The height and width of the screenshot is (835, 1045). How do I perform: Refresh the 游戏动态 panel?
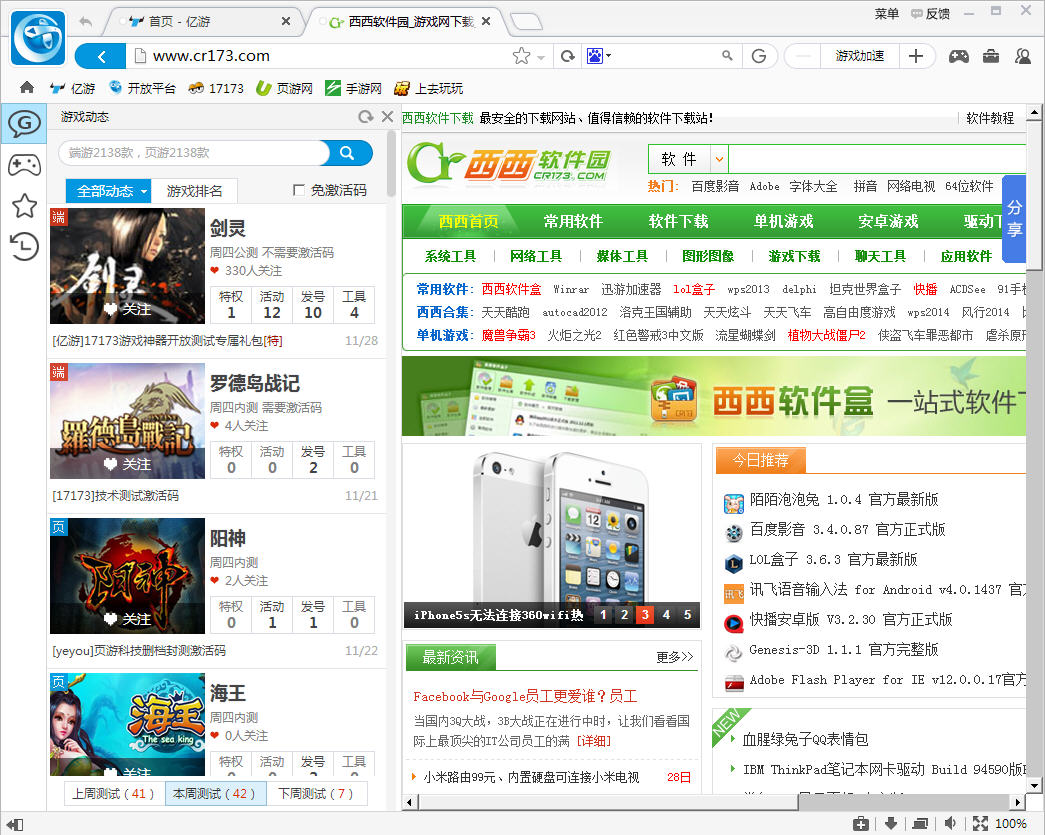click(365, 117)
